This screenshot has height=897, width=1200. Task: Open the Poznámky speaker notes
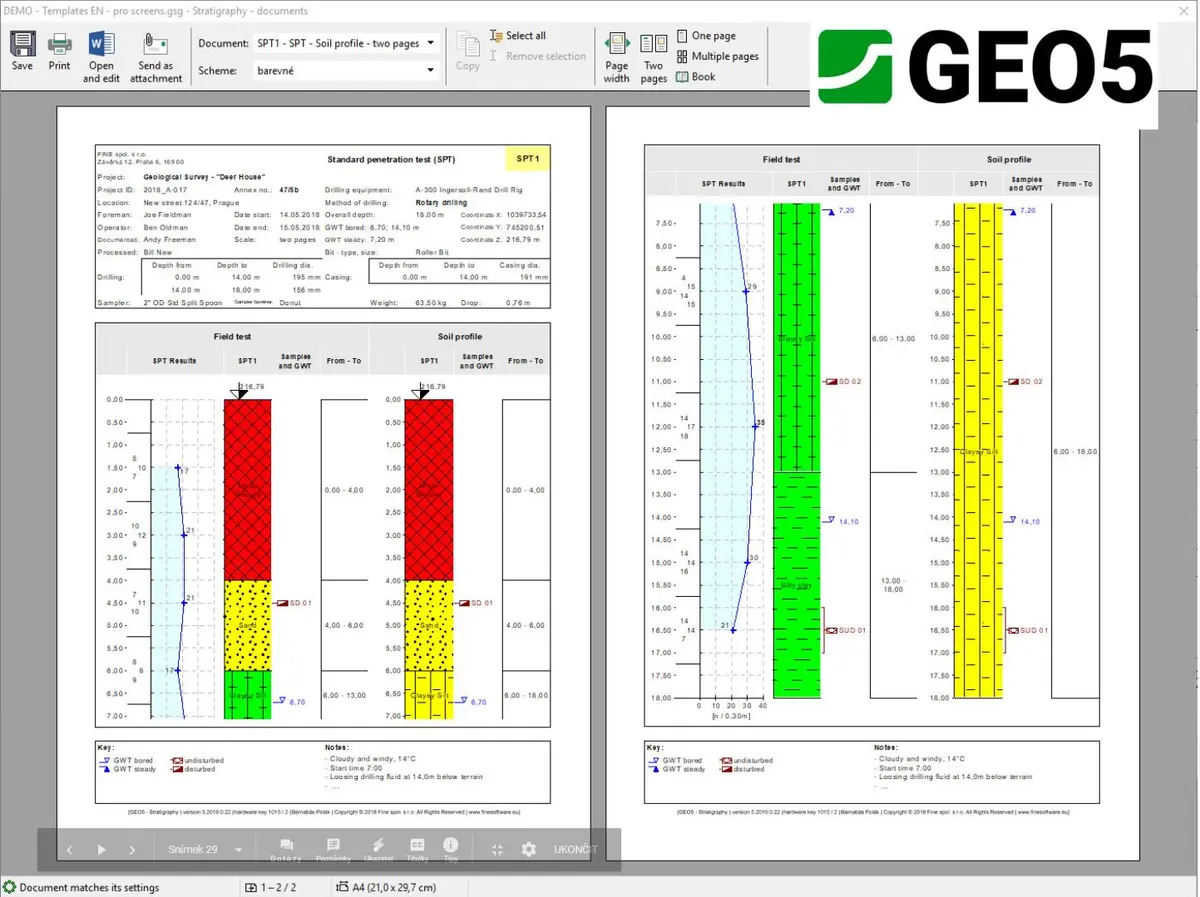pyautogui.click(x=333, y=850)
